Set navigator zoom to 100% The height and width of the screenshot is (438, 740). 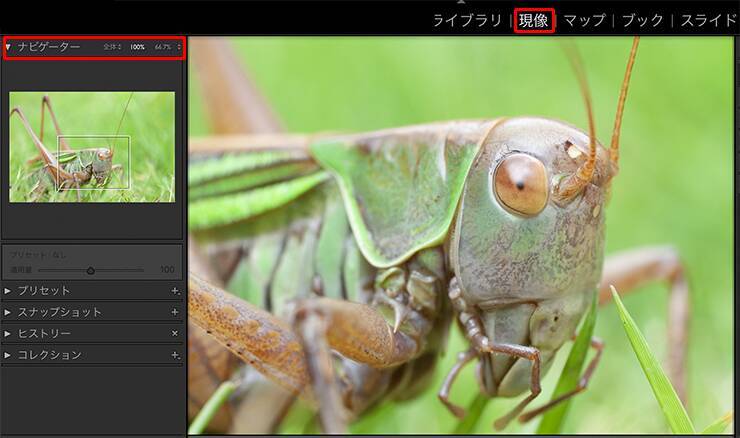[137, 47]
